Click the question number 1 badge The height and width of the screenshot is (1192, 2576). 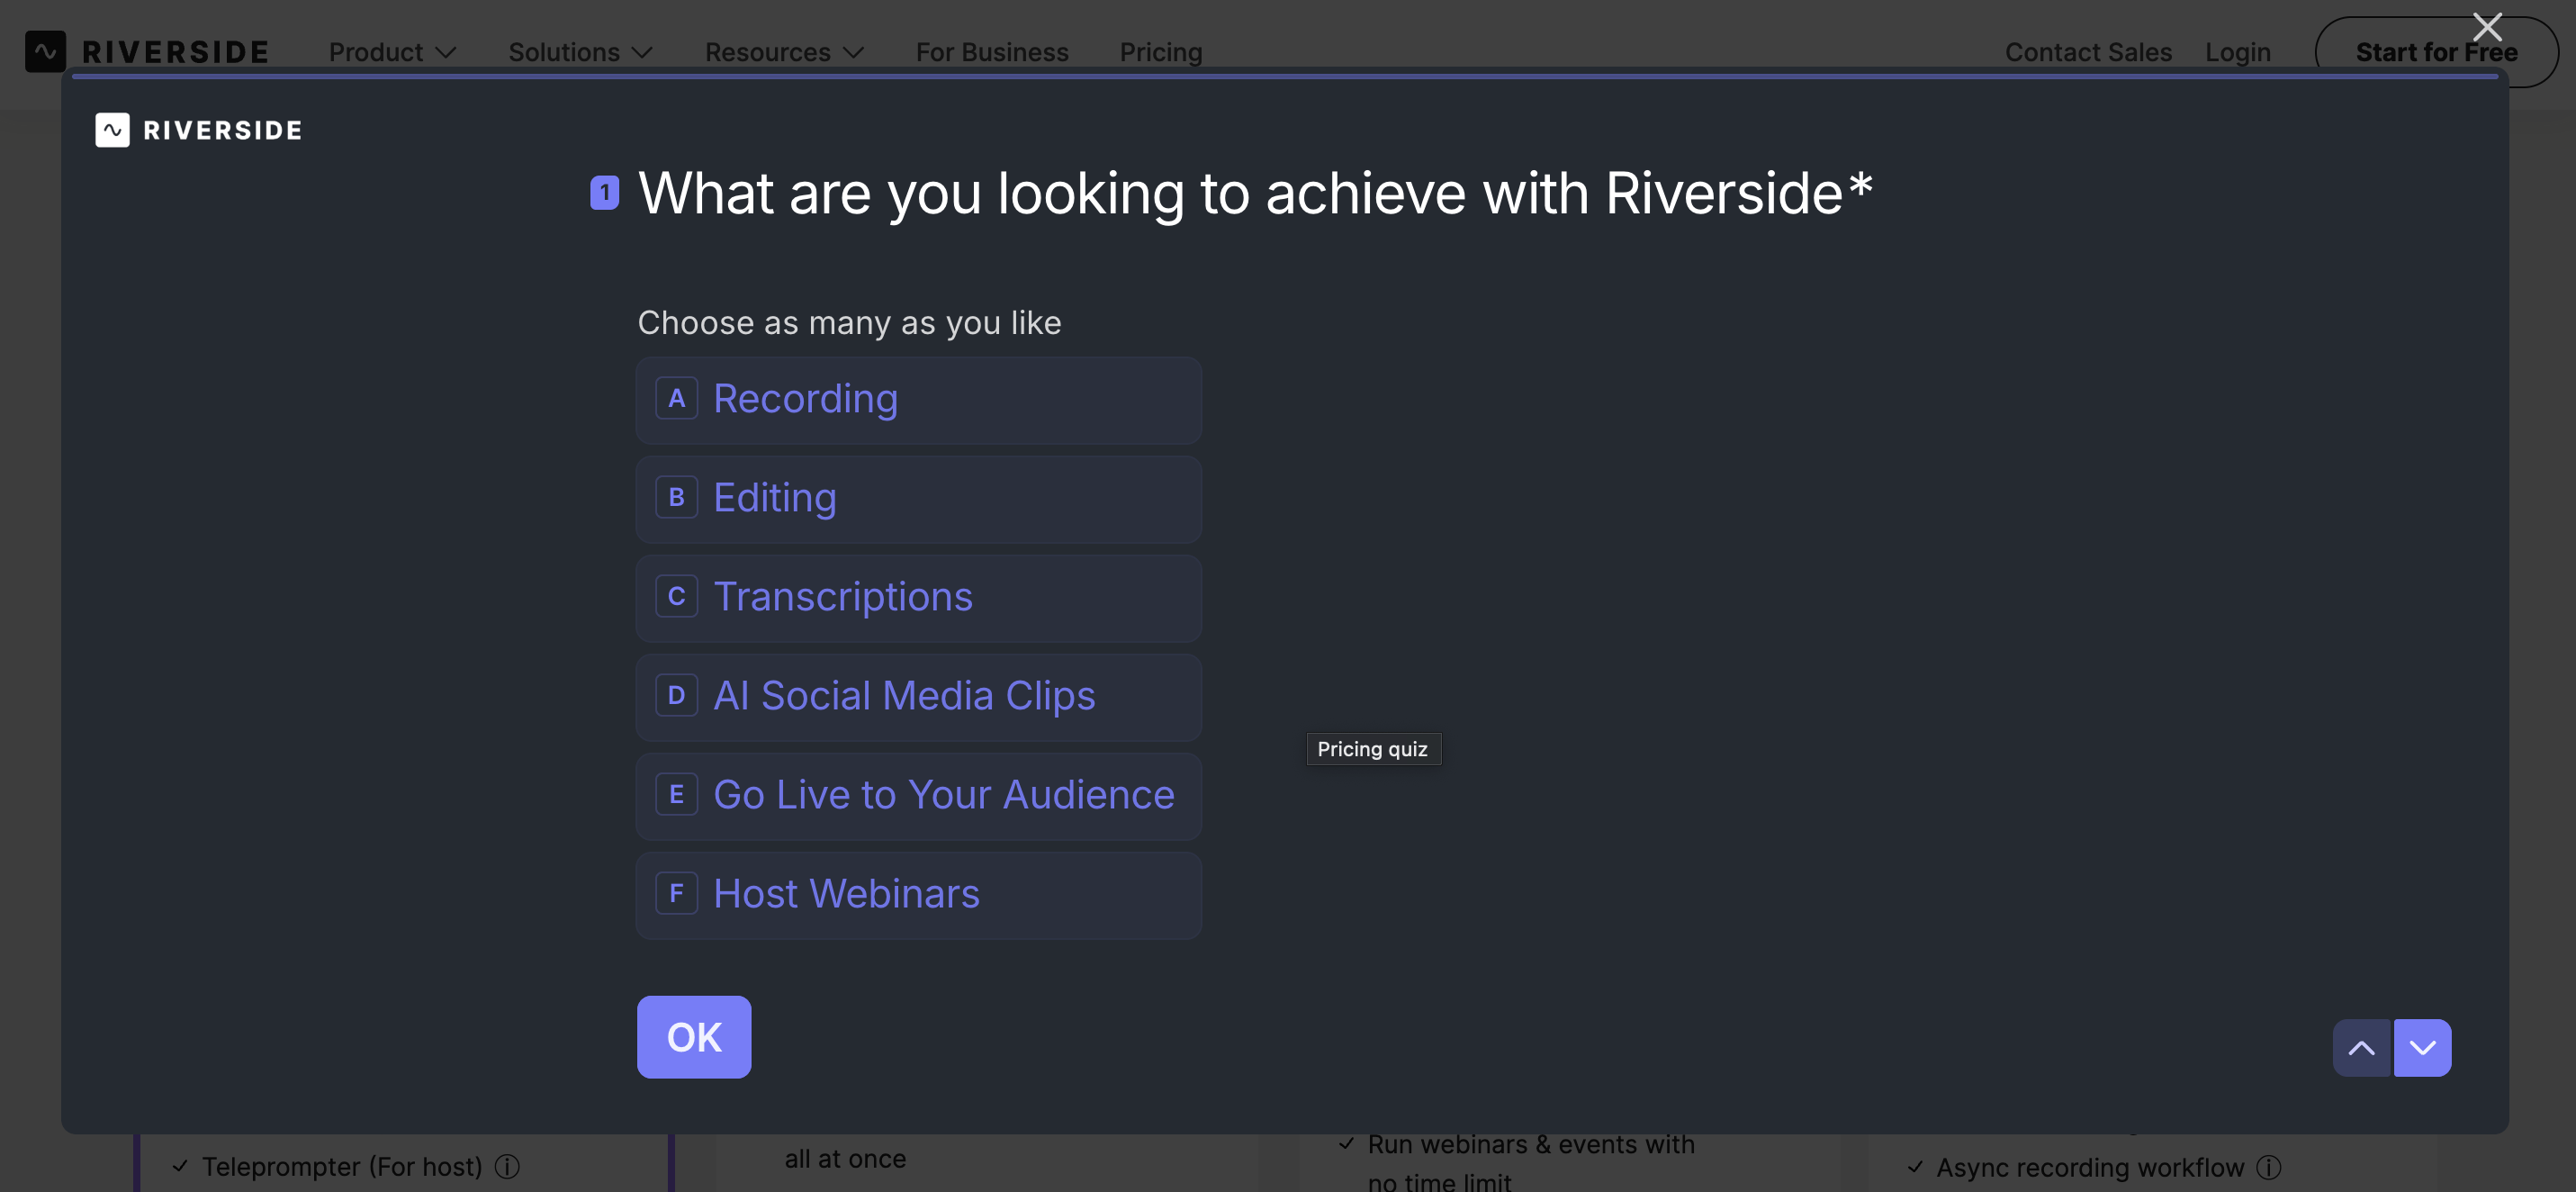point(604,193)
